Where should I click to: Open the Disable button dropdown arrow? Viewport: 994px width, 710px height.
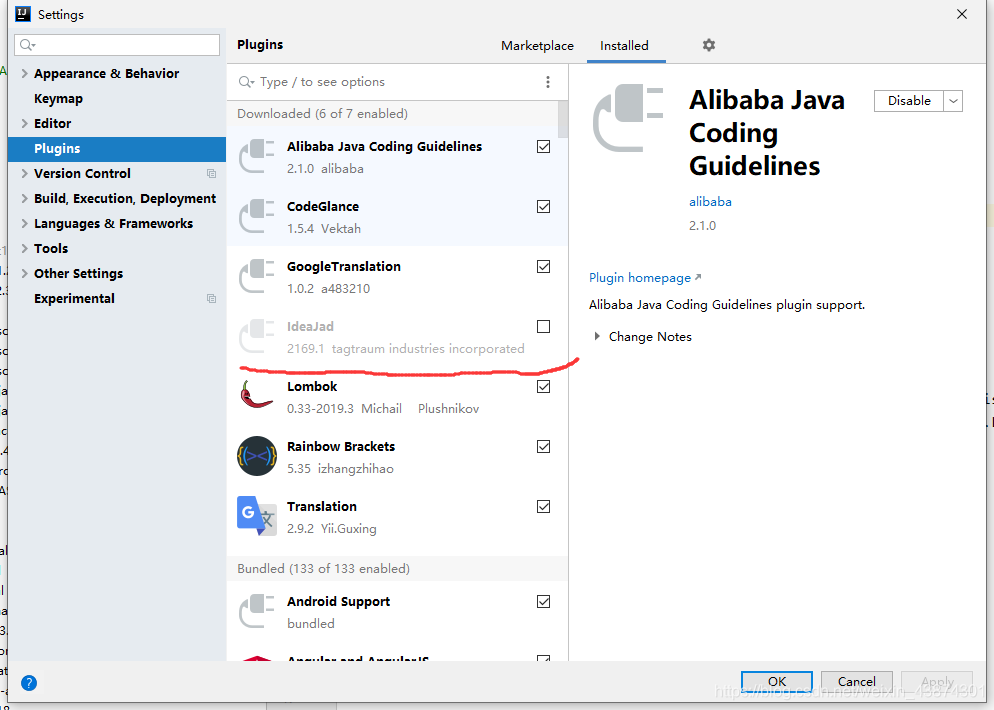953,101
